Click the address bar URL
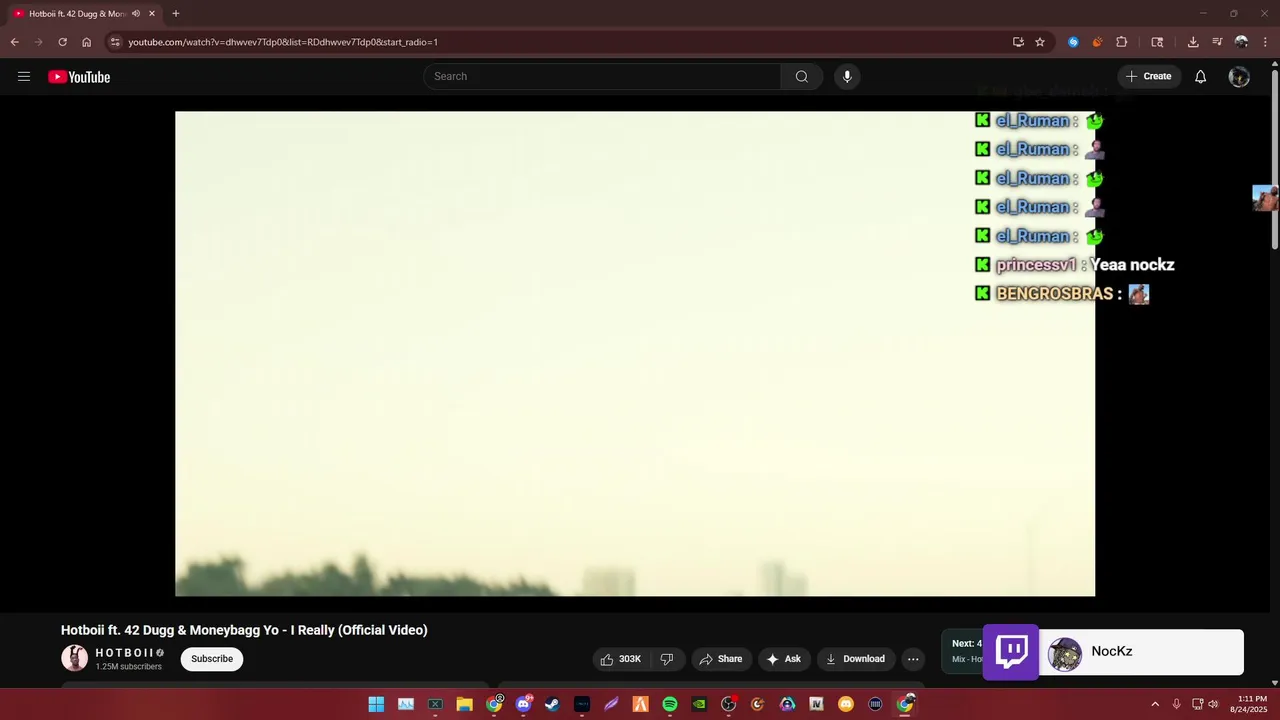The width and height of the screenshot is (1280, 720). click(283, 42)
